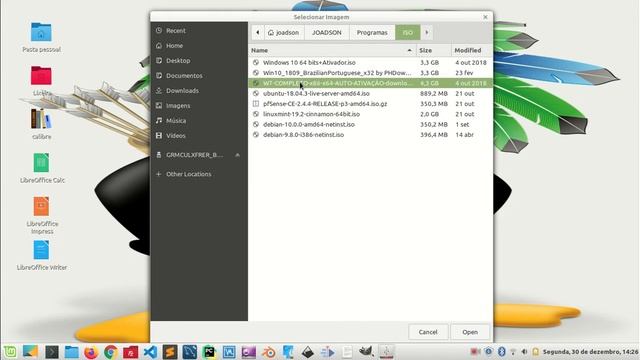Select the ISO path segment

pyautogui.click(x=408, y=32)
